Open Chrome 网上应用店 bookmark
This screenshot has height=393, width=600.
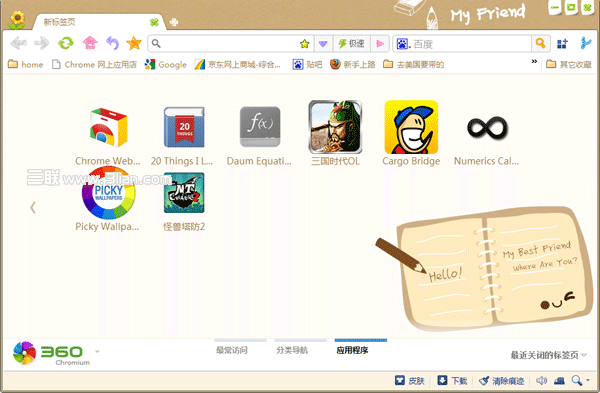94,64
